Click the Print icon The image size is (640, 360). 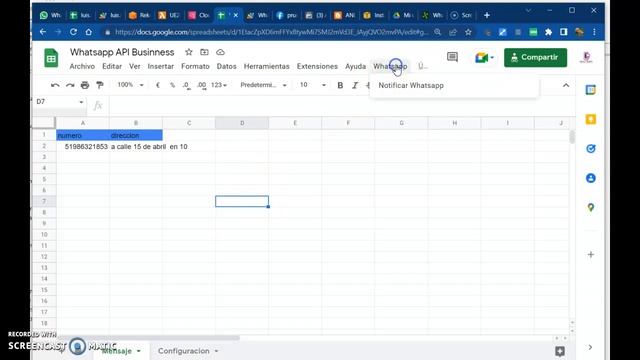pos(85,85)
